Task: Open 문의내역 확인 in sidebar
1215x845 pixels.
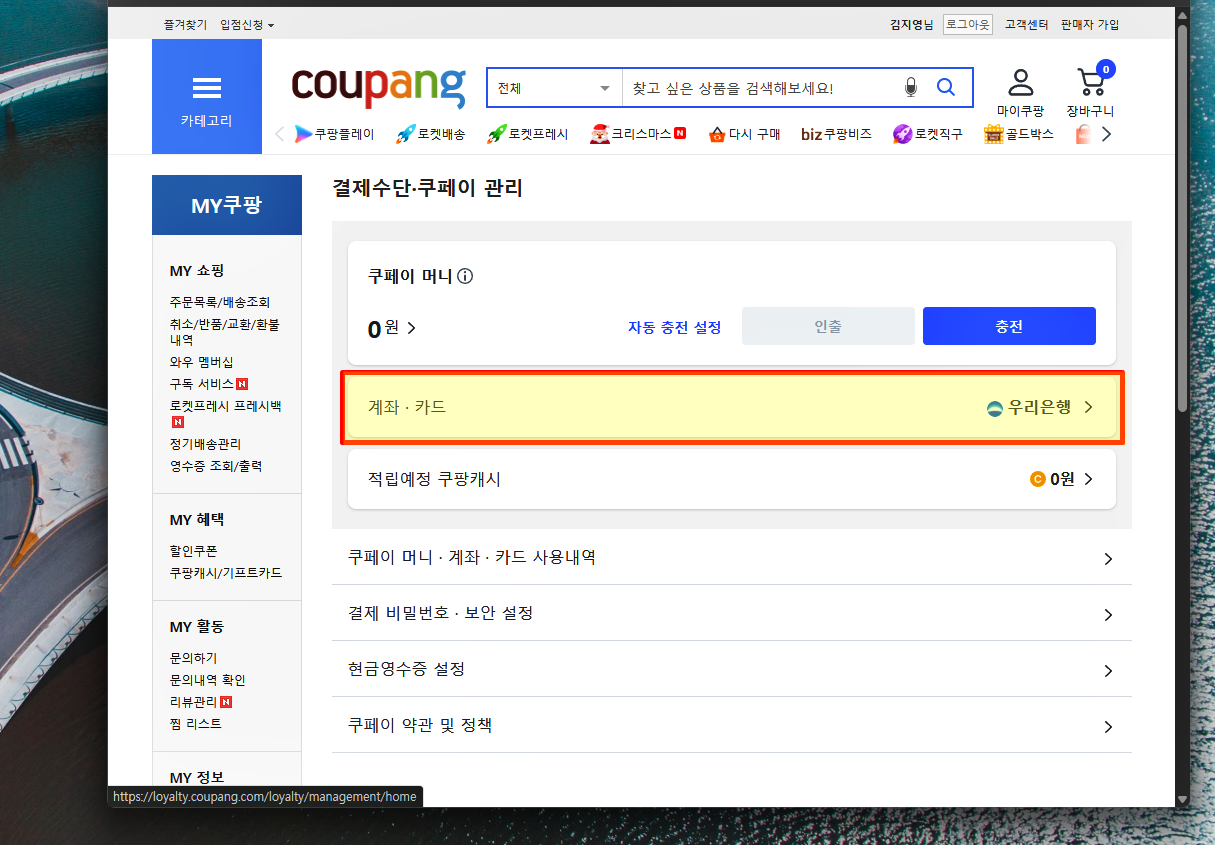Action: 208,680
